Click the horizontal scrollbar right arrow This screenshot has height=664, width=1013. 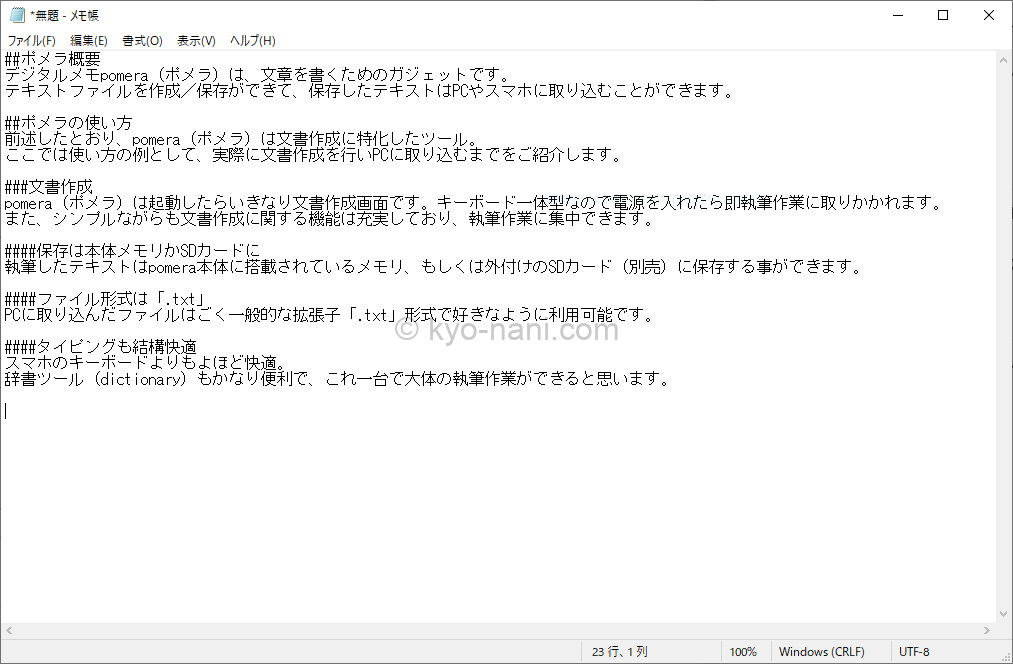pyautogui.click(x=987, y=630)
